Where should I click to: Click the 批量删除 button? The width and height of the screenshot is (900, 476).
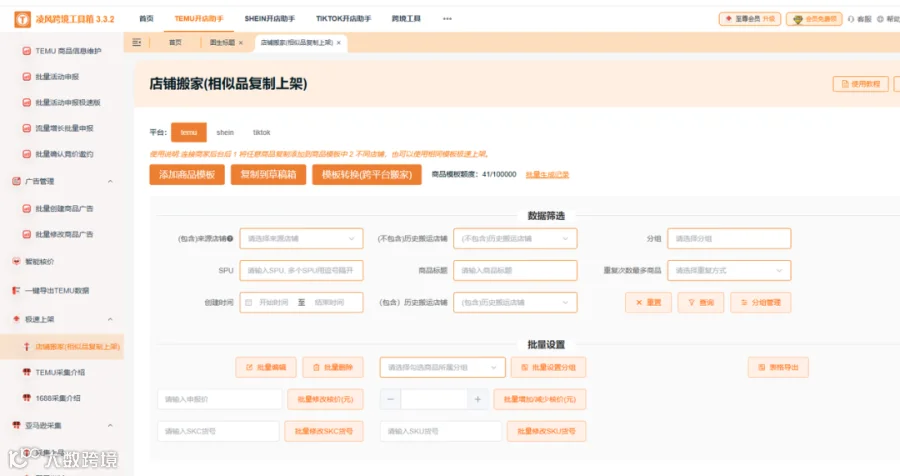click(333, 367)
